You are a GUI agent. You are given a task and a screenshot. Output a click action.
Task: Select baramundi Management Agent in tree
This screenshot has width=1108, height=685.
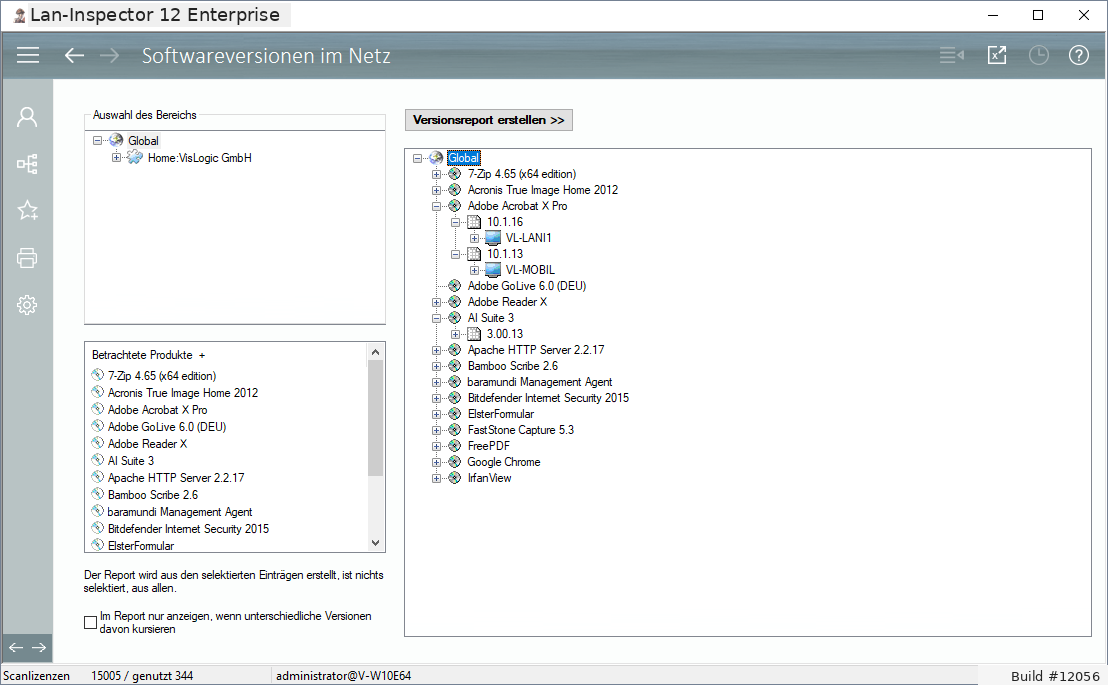[x=540, y=382]
